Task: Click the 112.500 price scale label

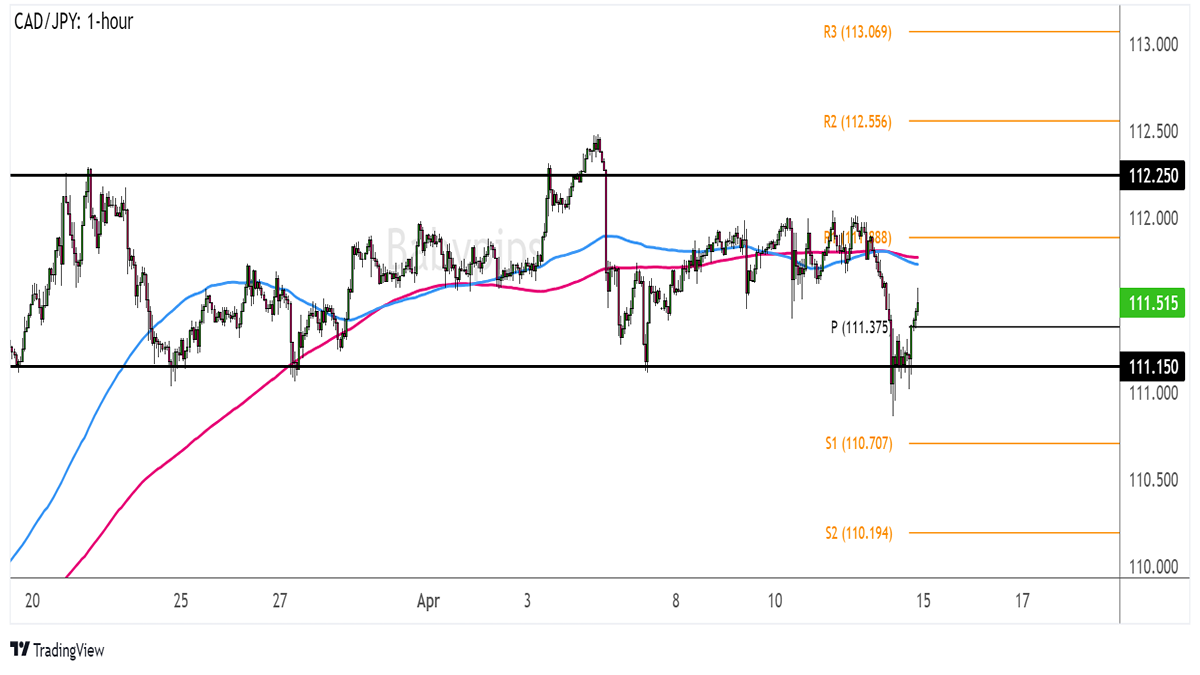Action: (1151, 132)
